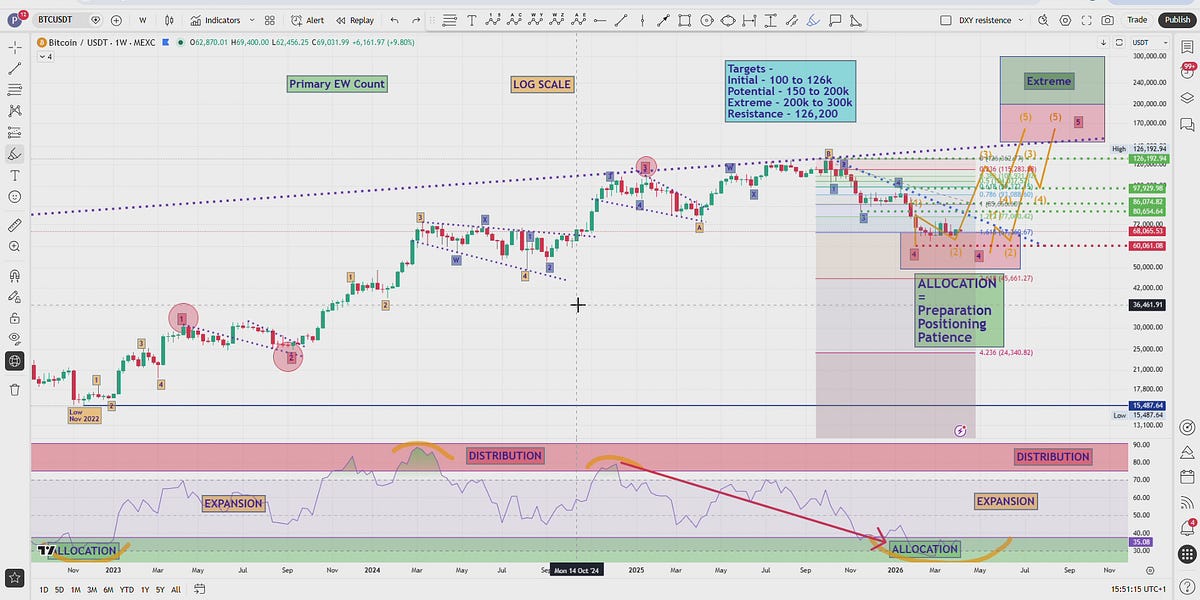Open the indicator templates grid

coord(269,19)
